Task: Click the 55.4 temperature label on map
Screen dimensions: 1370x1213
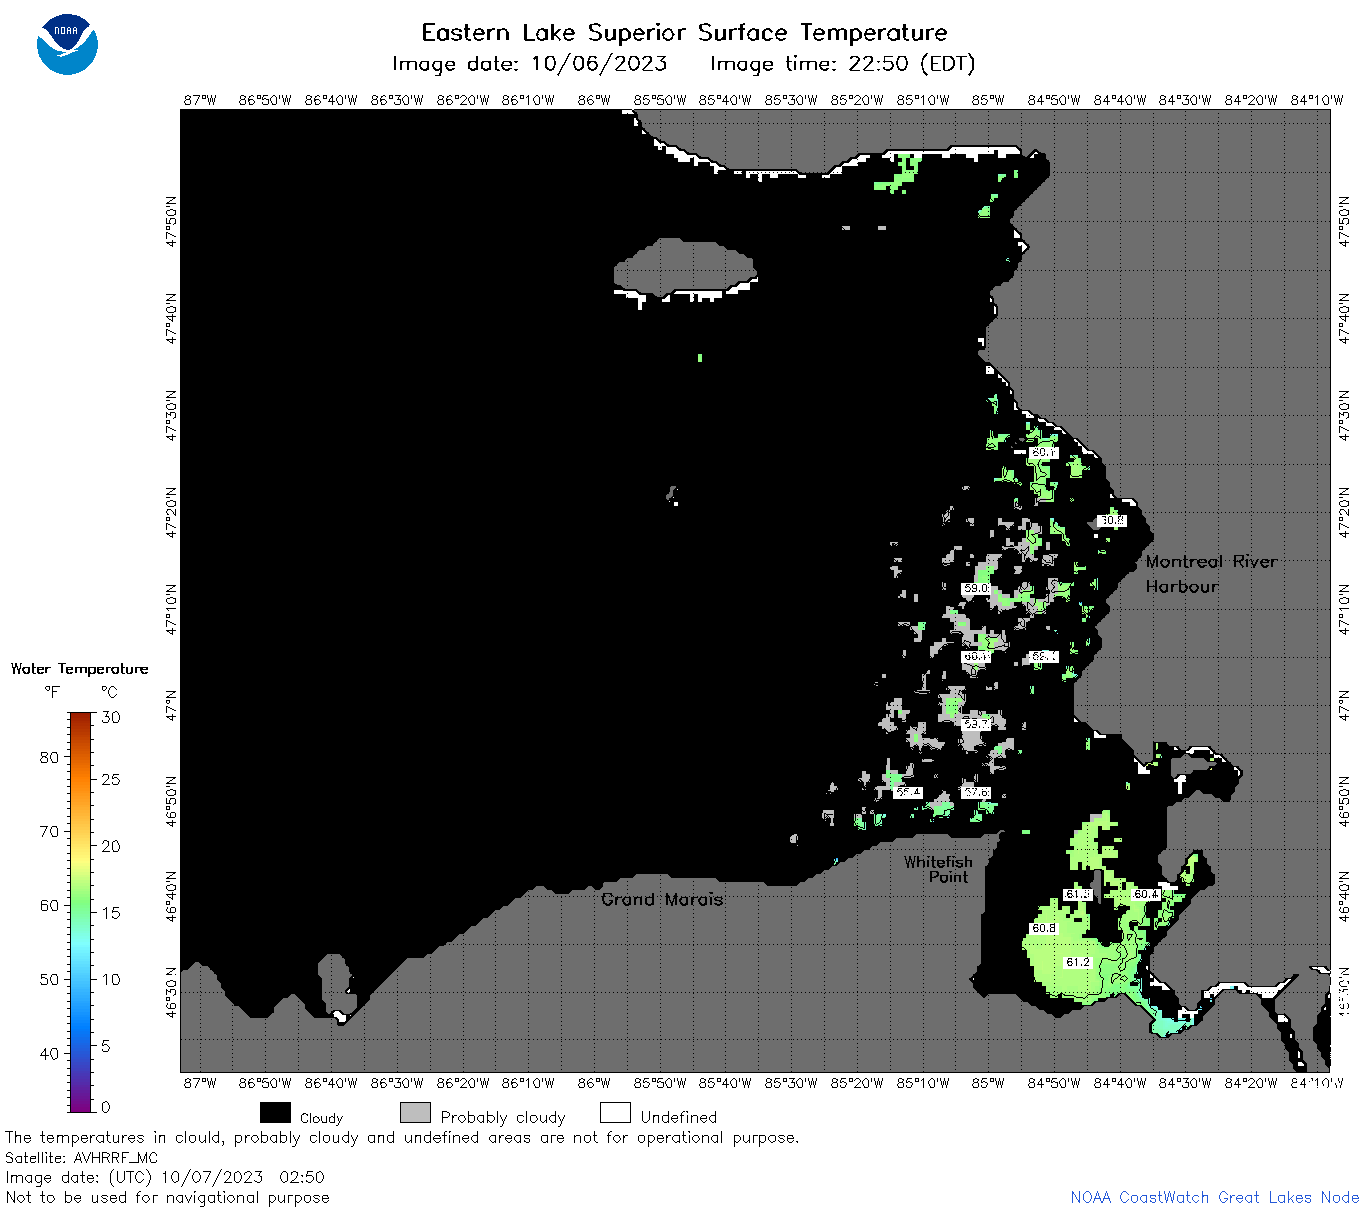Action: click(x=908, y=792)
